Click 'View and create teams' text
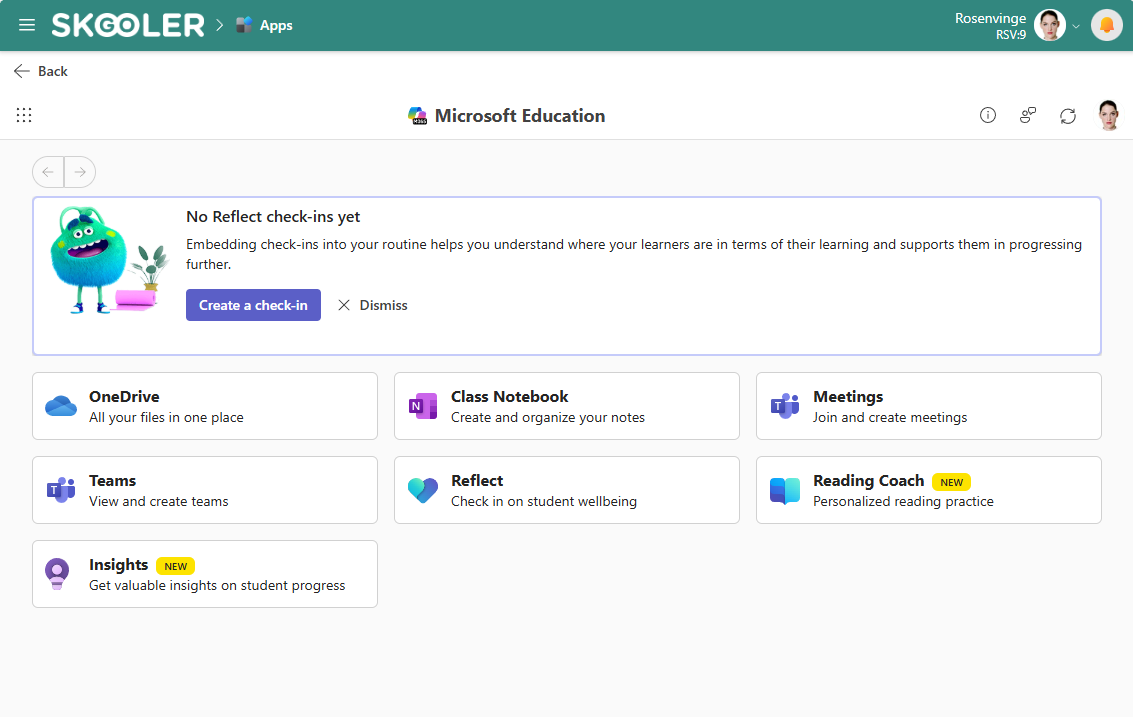The width and height of the screenshot is (1133, 717). 158,502
